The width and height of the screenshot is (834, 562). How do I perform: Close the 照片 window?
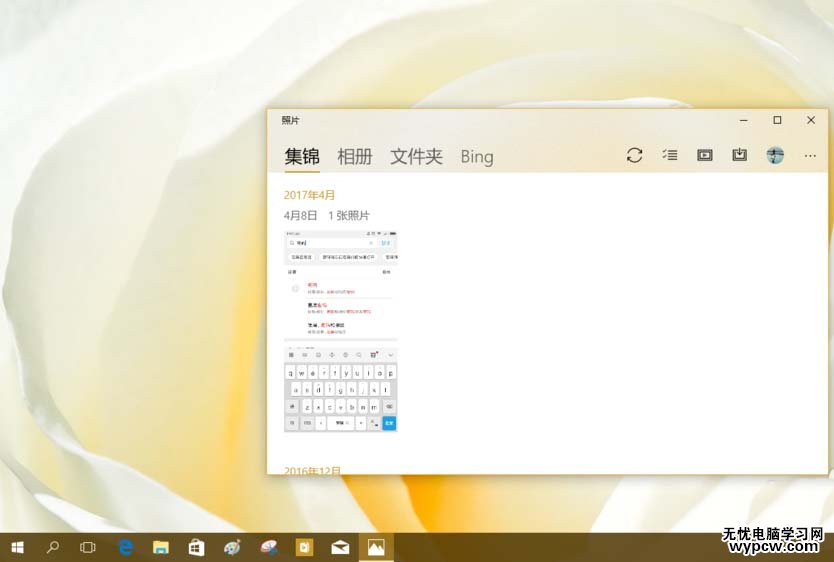811,120
